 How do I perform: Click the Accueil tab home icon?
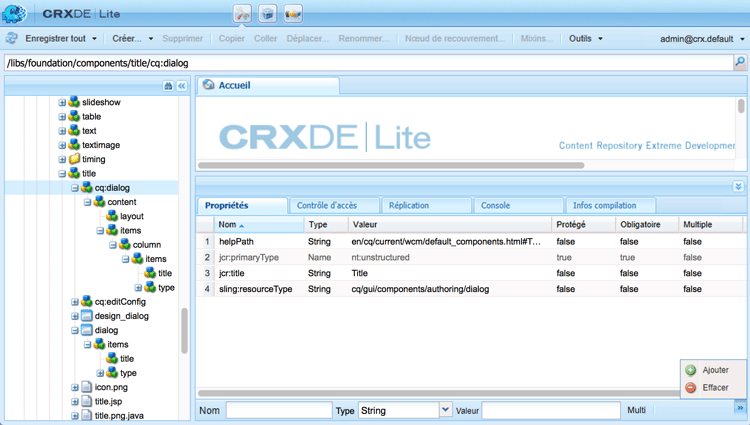[x=209, y=85]
